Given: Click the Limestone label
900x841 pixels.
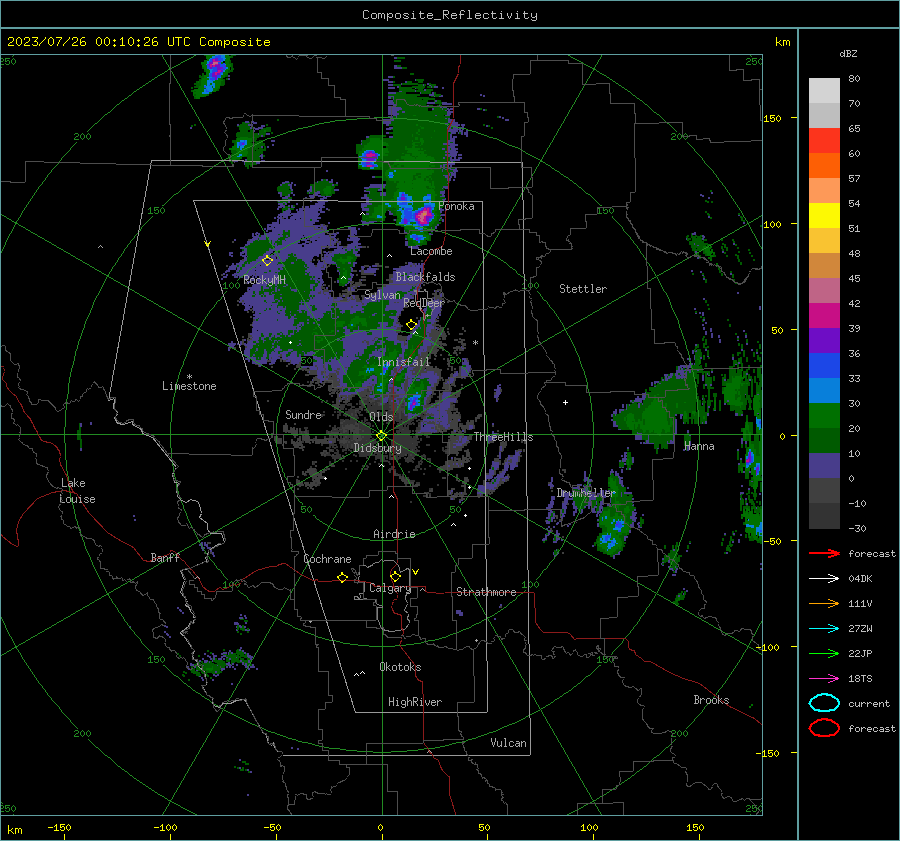Looking at the screenshot, I should (189, 386).
